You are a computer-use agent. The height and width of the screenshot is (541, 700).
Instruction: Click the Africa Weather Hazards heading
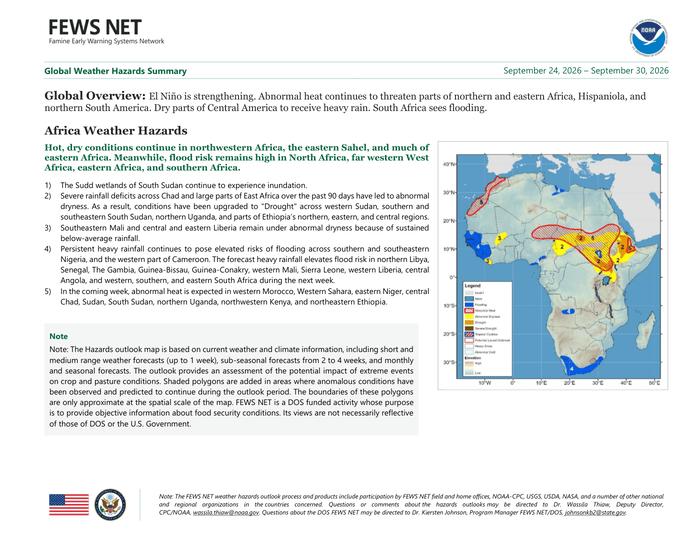pos(116,131)
